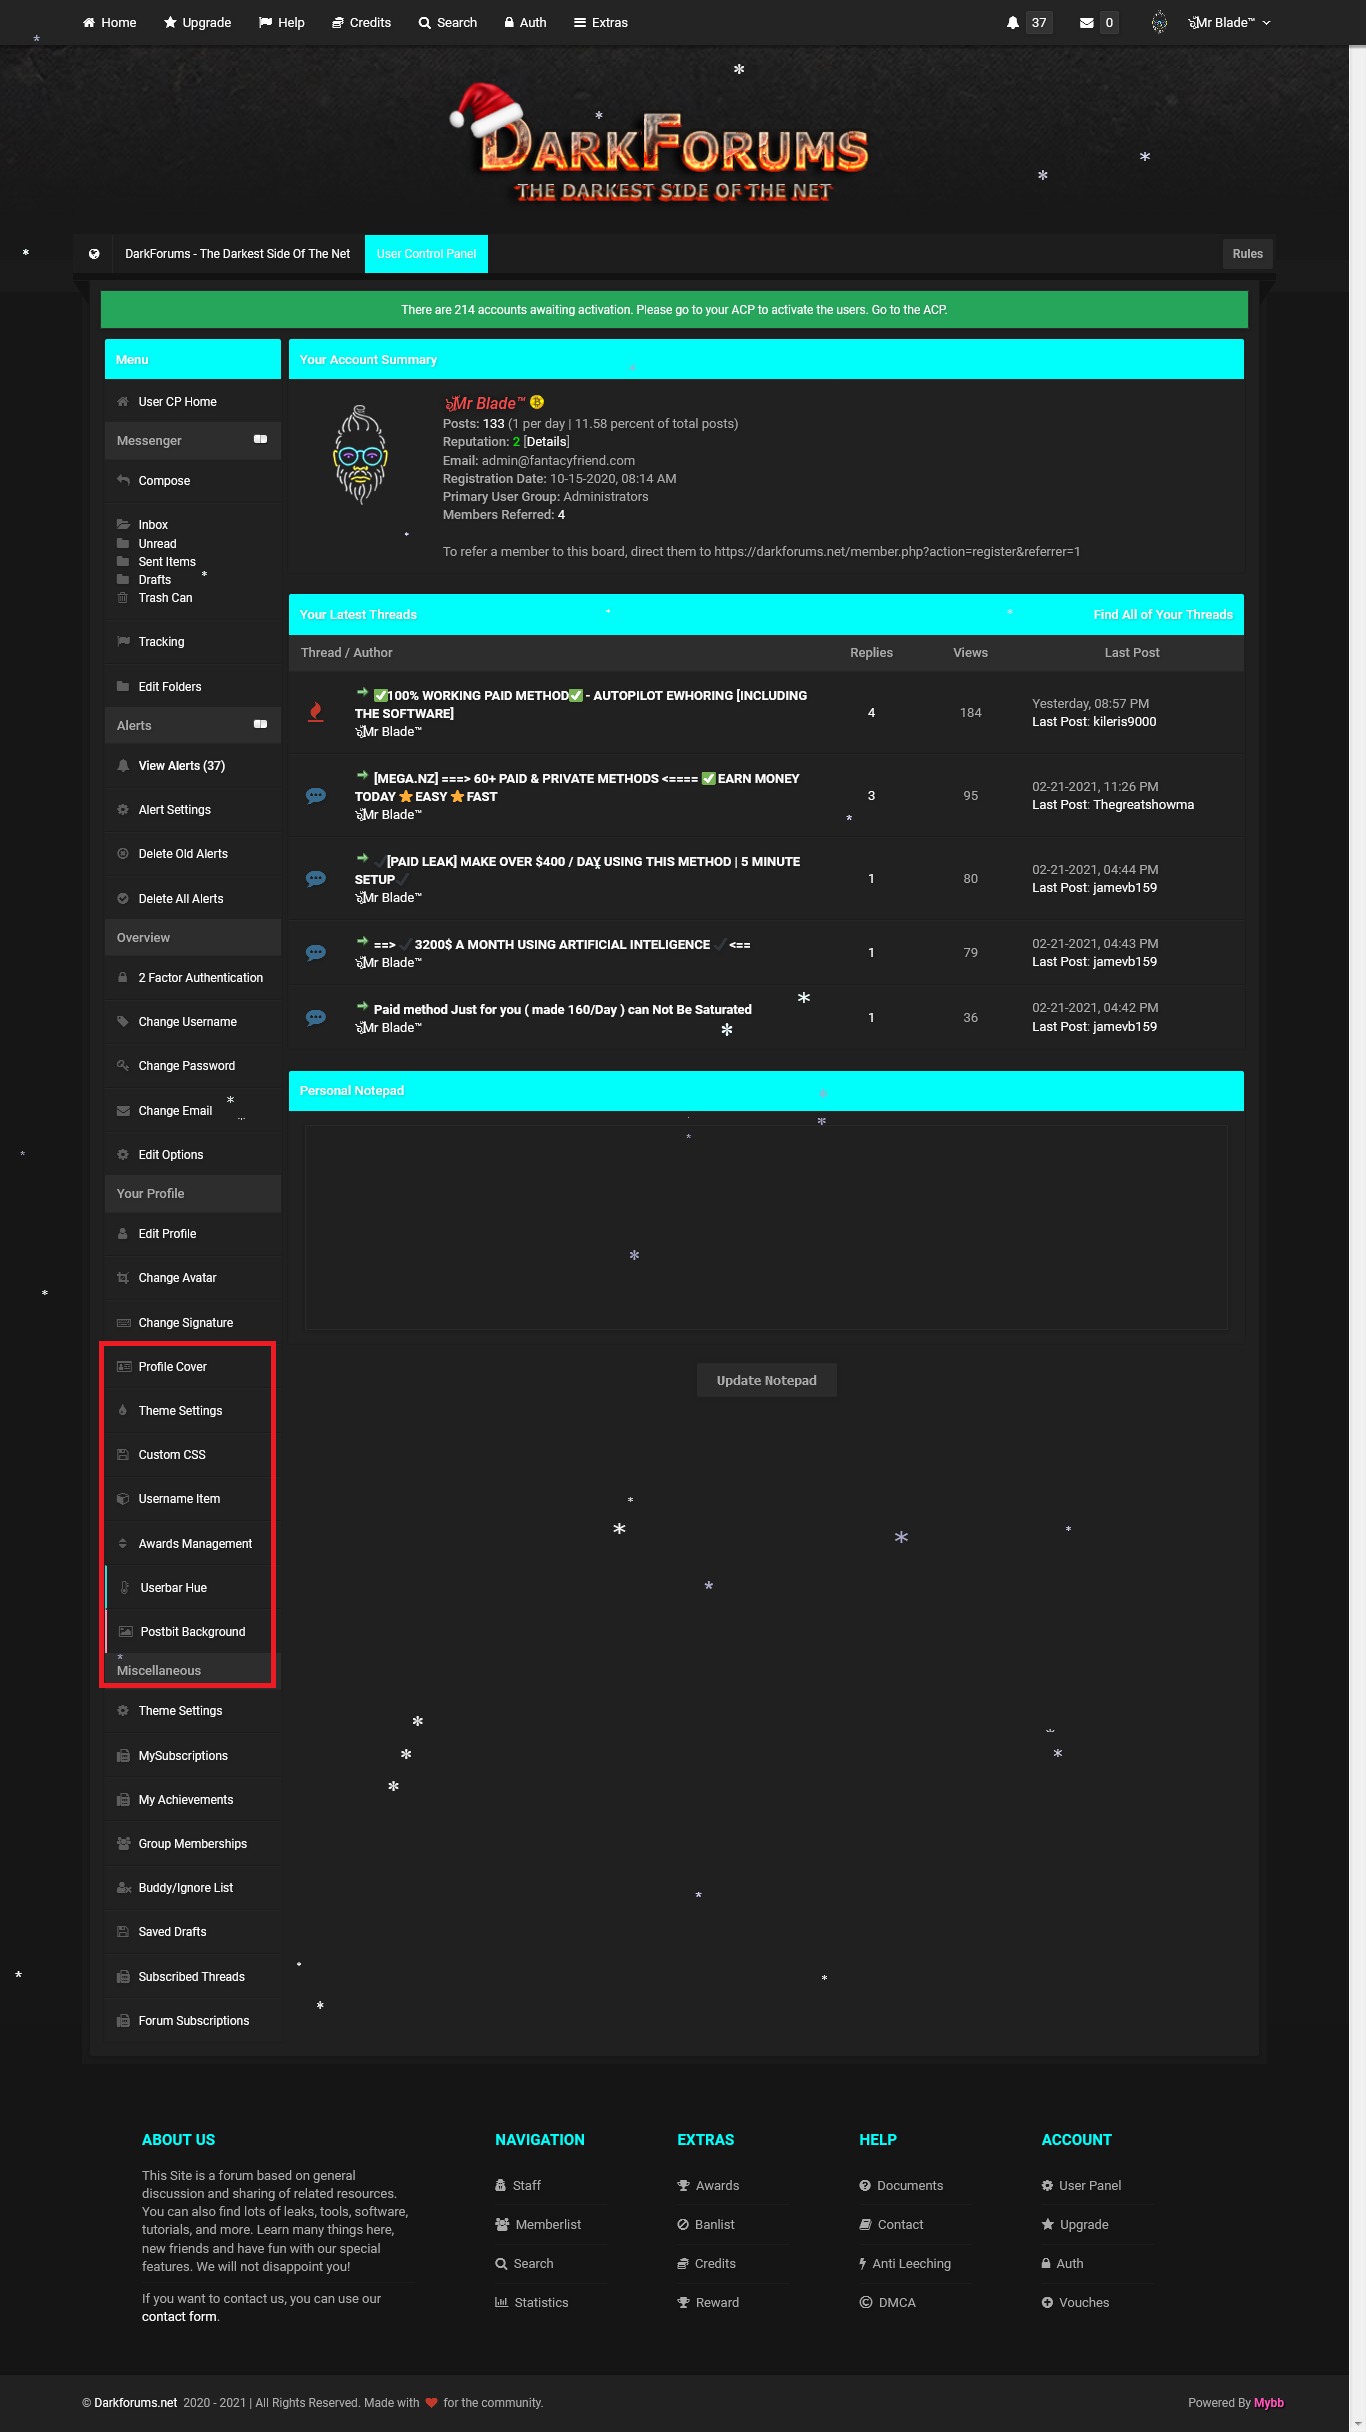Open DMCA in footer Help
This screenshot has height=2432, width=1366.
click(x=887, y=2302)
